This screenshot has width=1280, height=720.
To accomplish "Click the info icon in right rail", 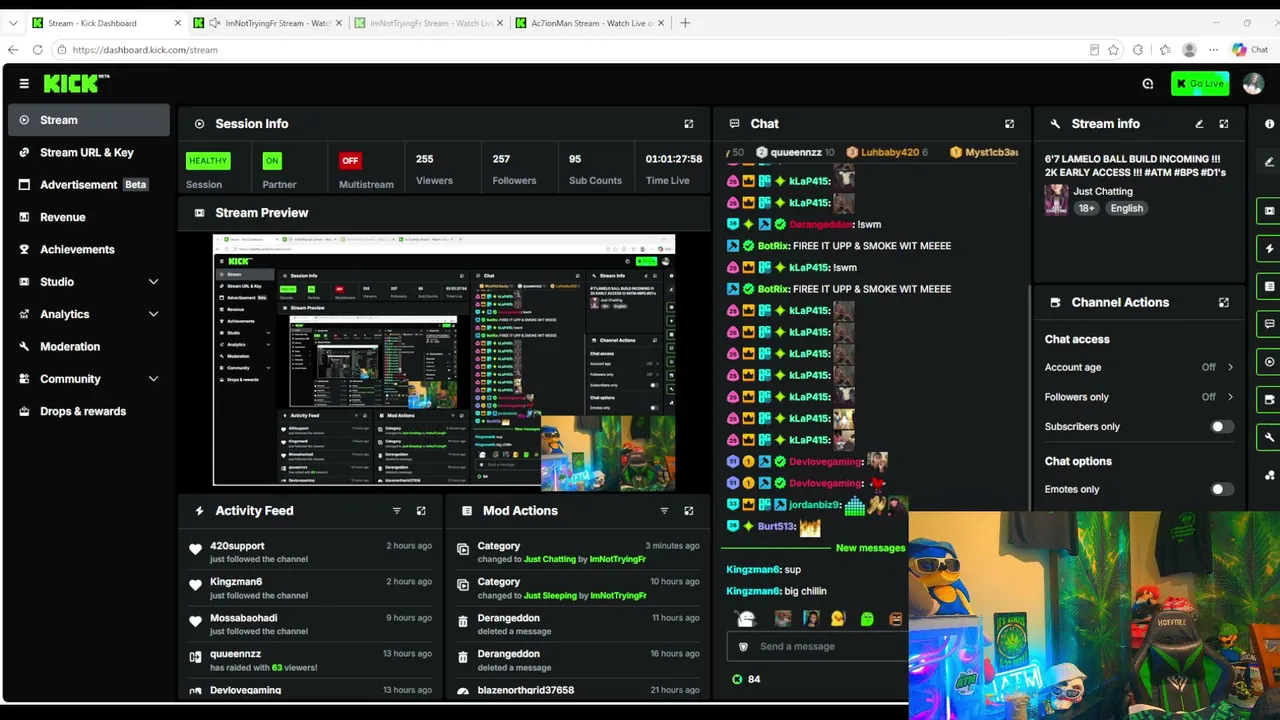I will (x=1269, y=124).
